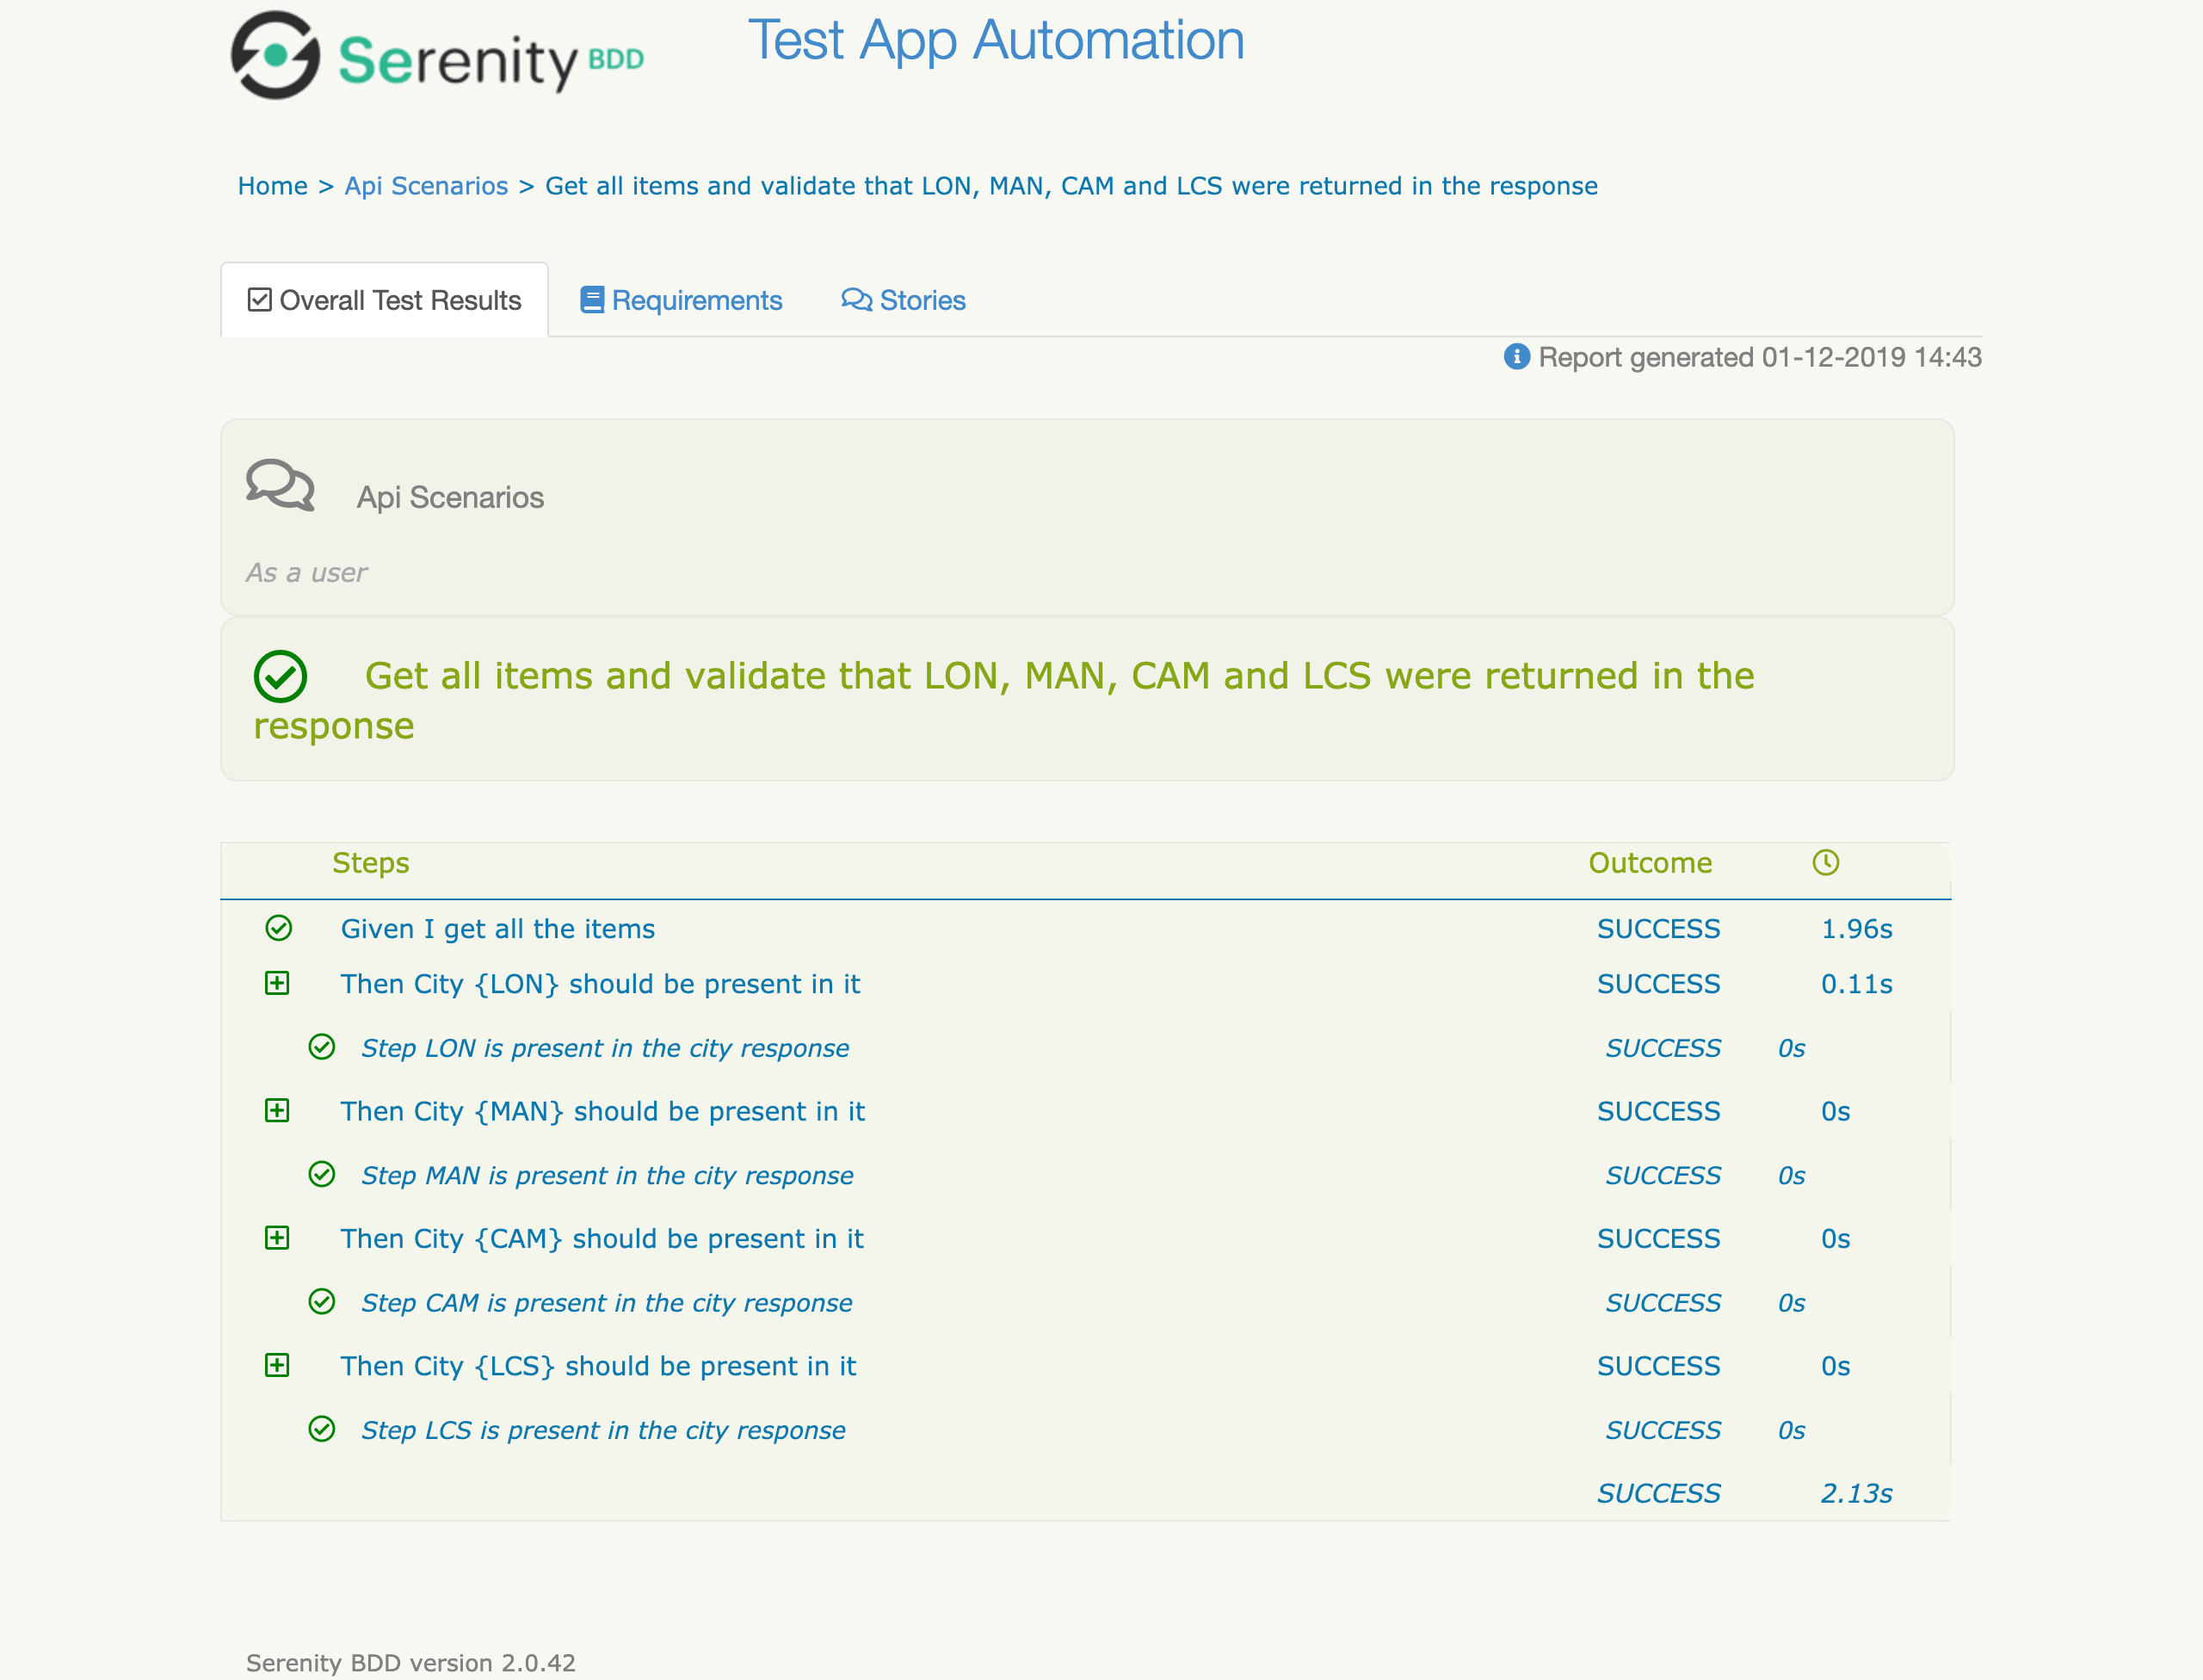Click the clock icon in the steps header
The image size is (2203, 1680).
point(1825,863)
